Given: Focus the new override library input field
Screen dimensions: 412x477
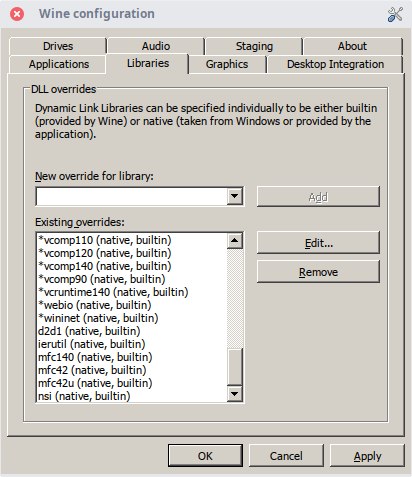Looking at the screenshot, I should 132,196.
